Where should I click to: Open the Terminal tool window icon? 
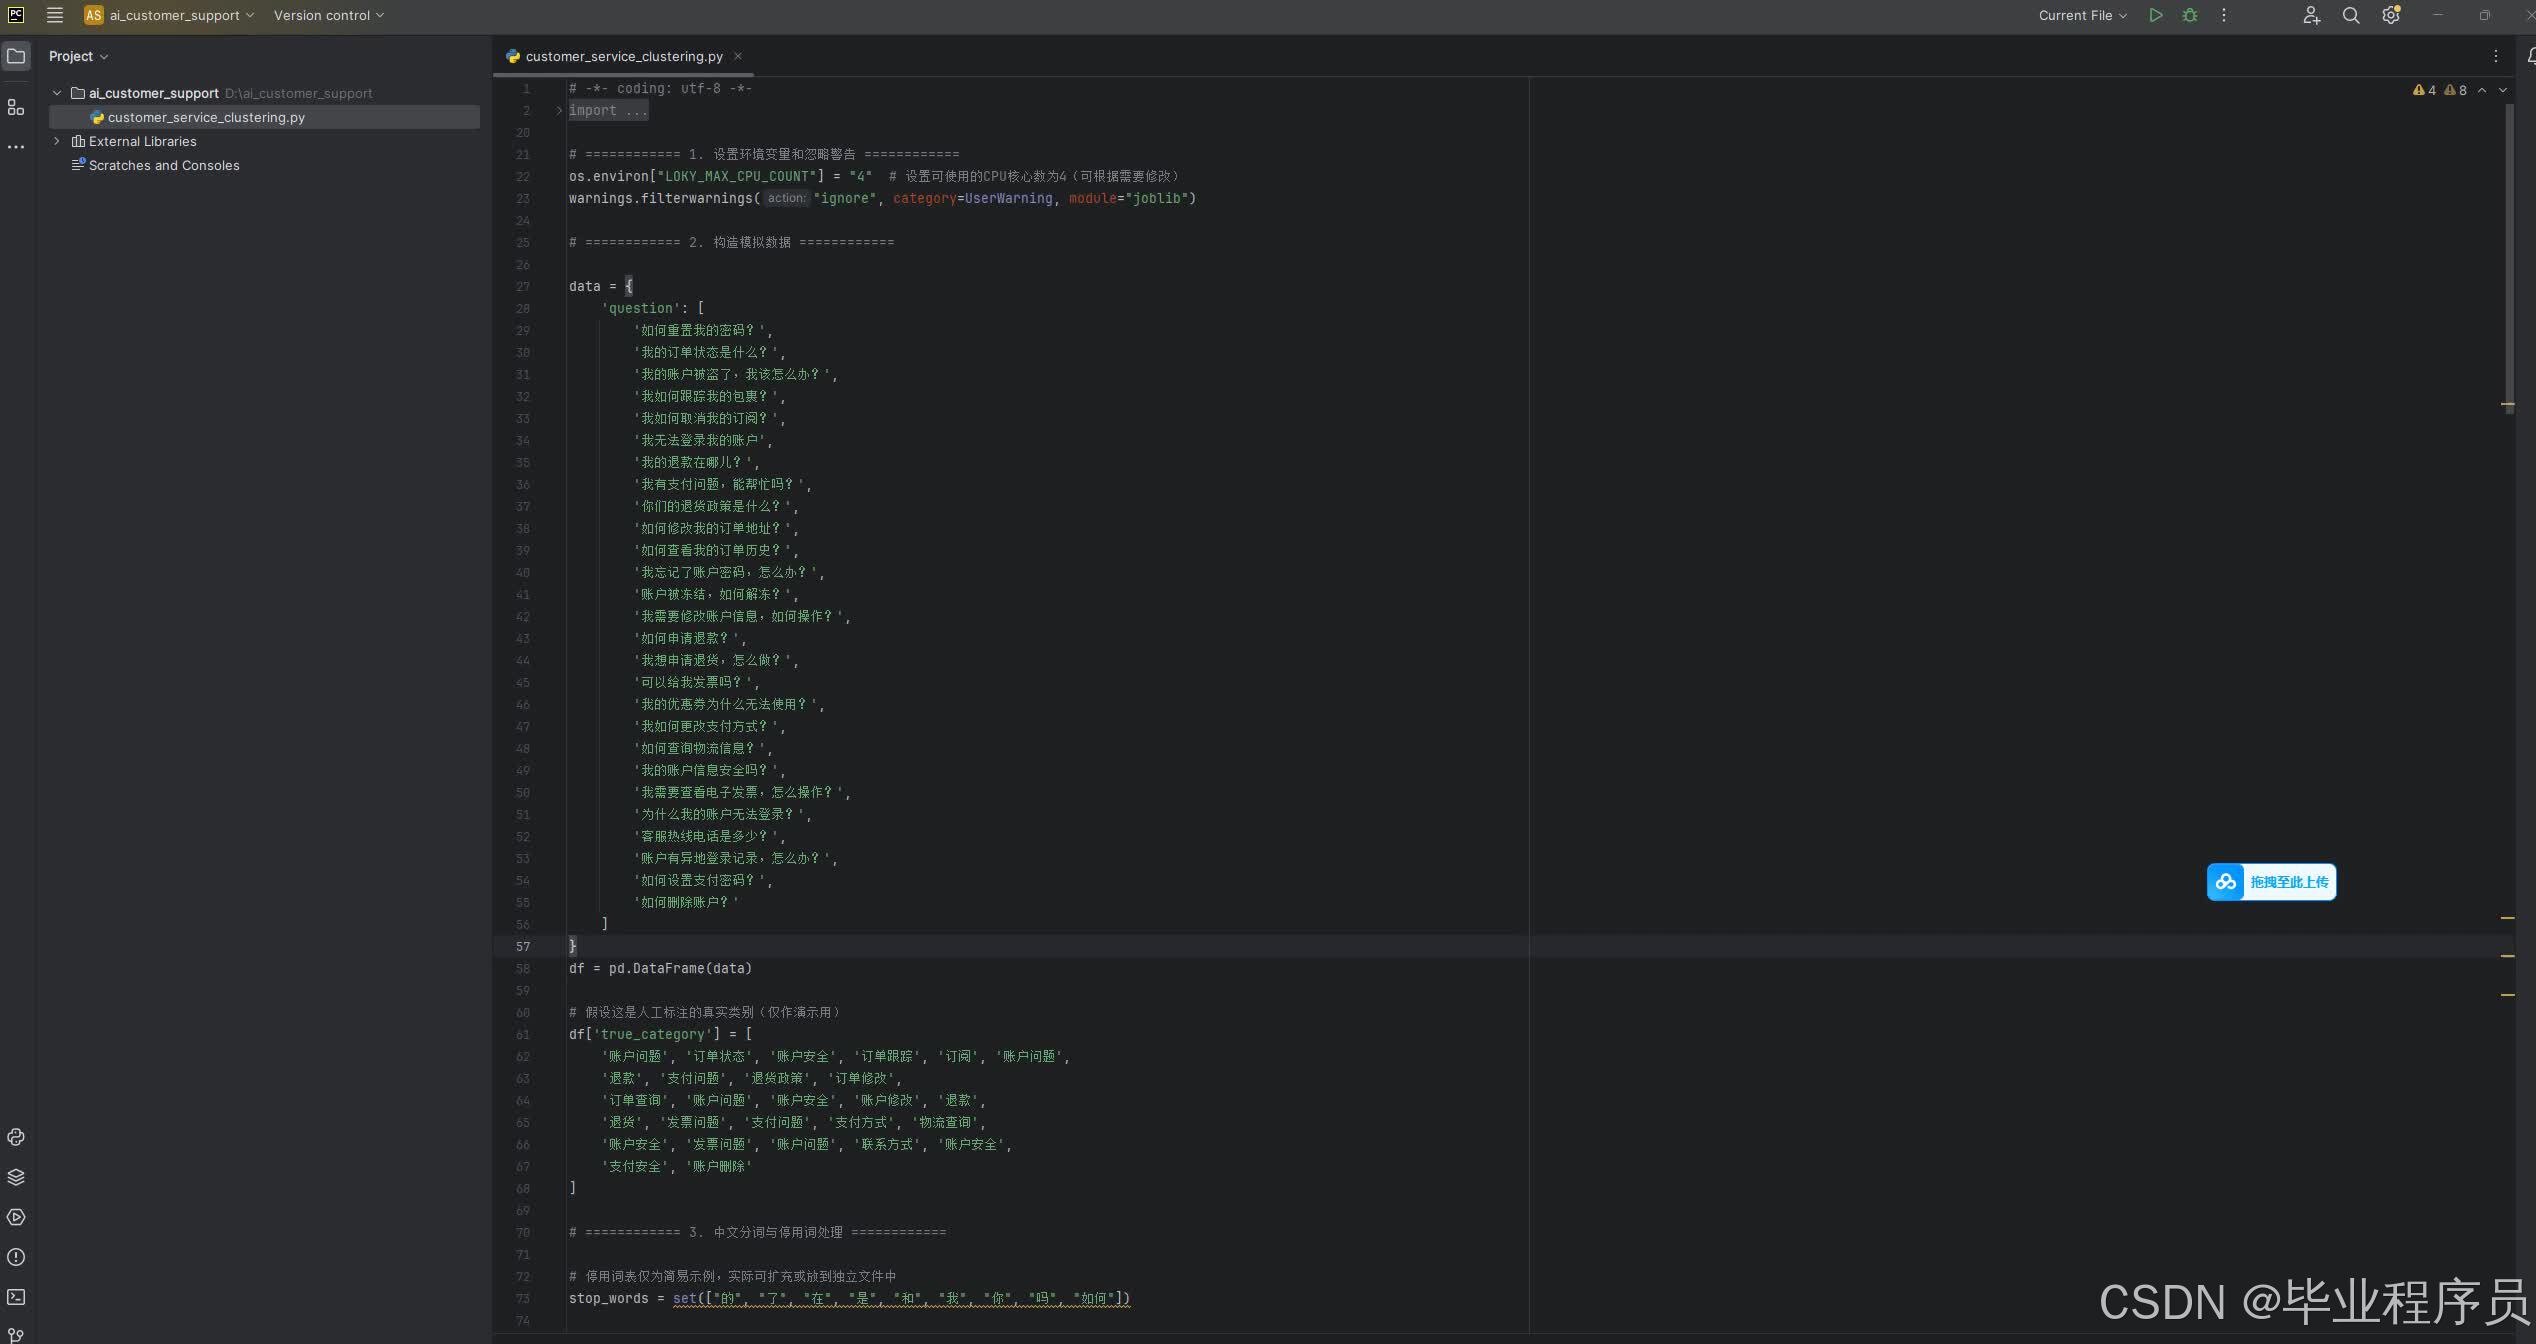pos(16,1297)
